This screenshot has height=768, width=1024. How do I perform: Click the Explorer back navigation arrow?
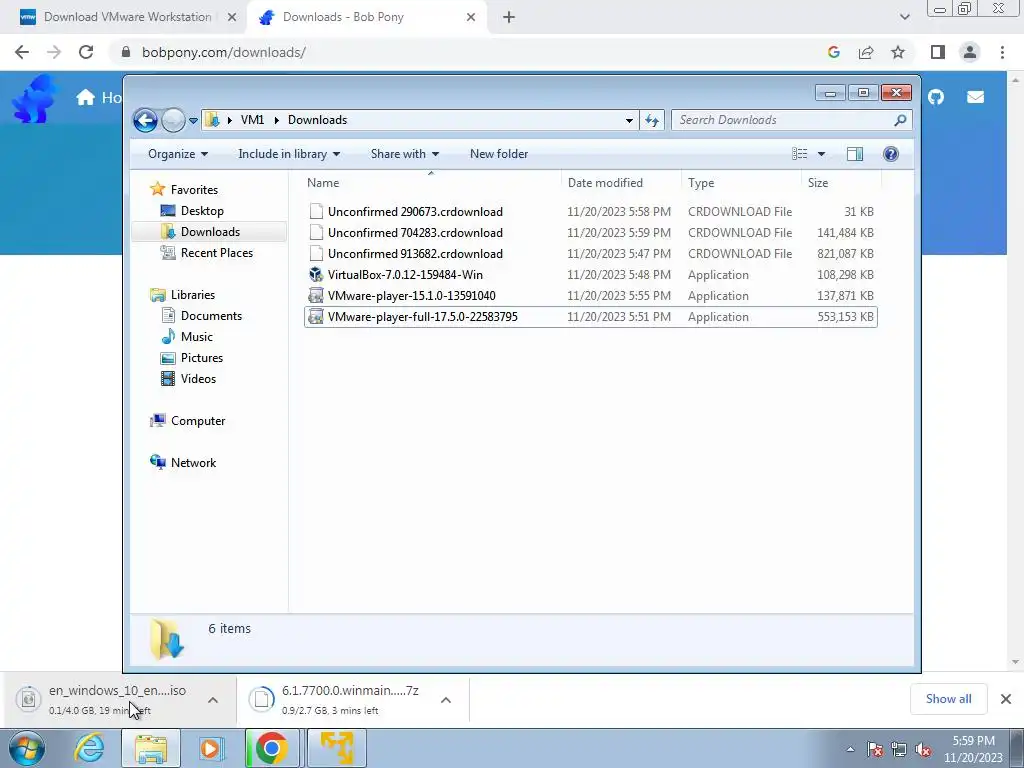pos(145,120)
